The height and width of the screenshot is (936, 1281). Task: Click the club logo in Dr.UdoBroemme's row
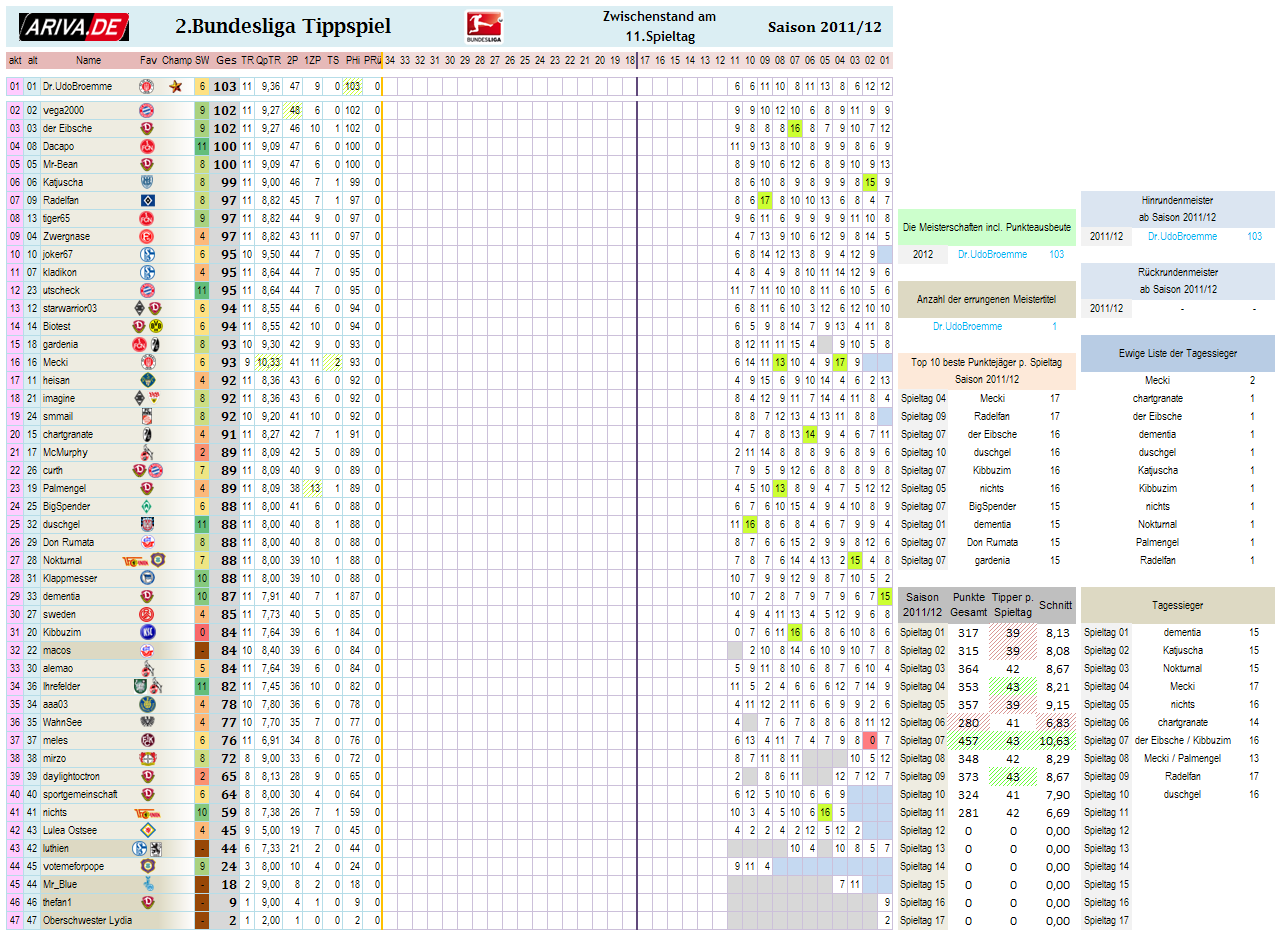pyautogui.click(x=147, y=87)
